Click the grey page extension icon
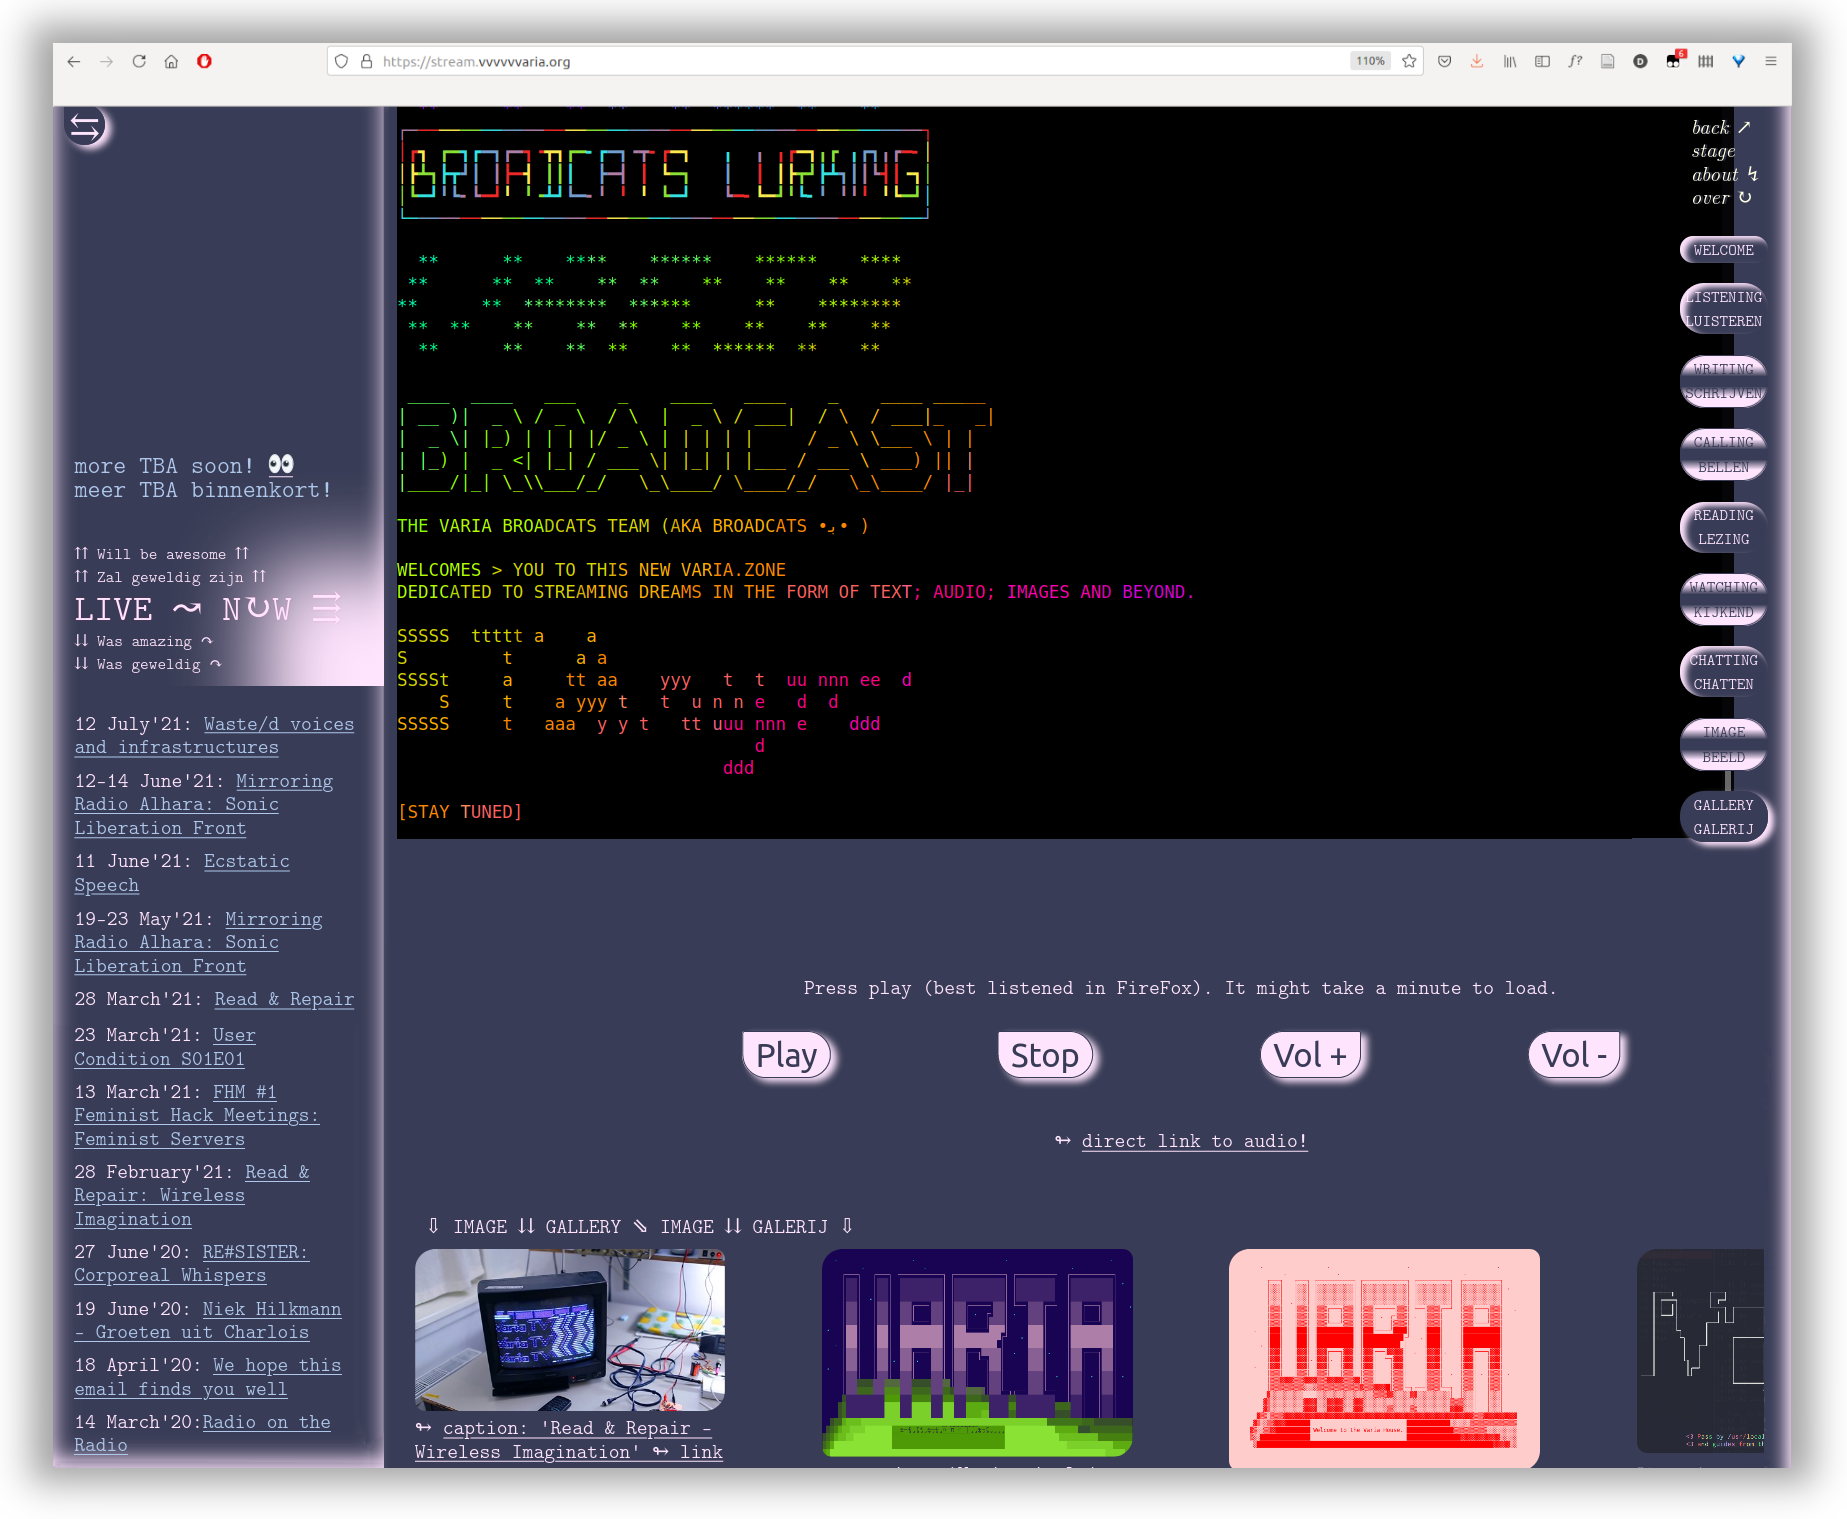Image resolution: width=1847 pixels, height=1519 pixels. point(1607,61)
